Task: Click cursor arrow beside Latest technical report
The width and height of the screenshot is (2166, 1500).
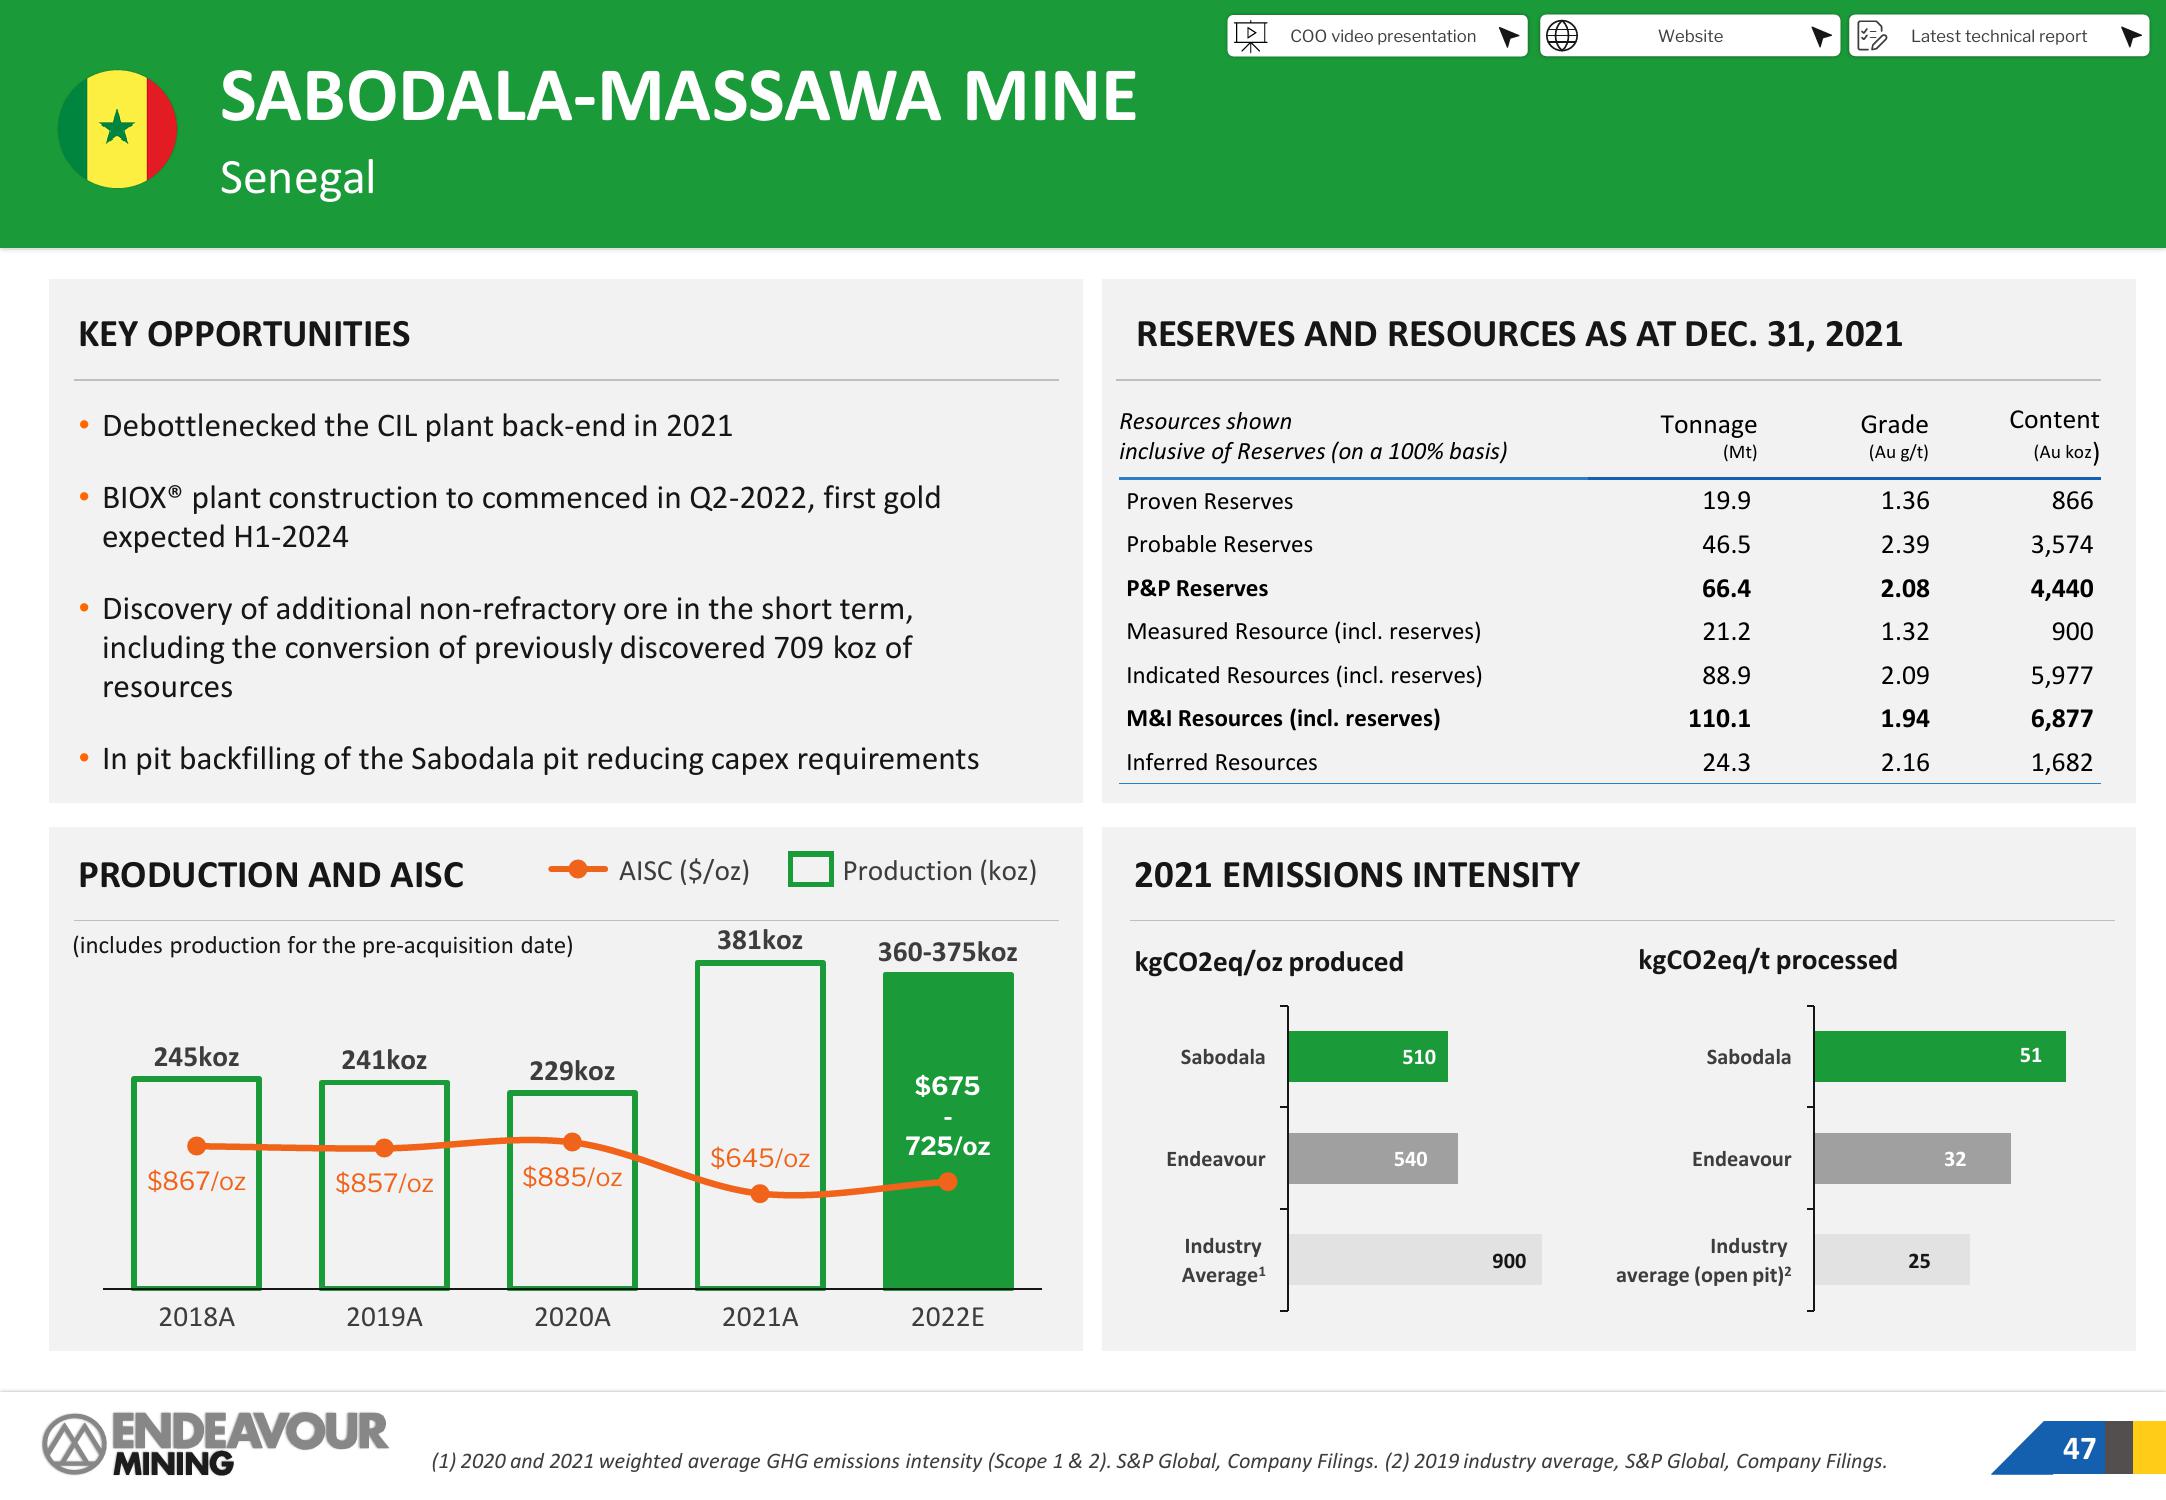Action: [2130, 38]
